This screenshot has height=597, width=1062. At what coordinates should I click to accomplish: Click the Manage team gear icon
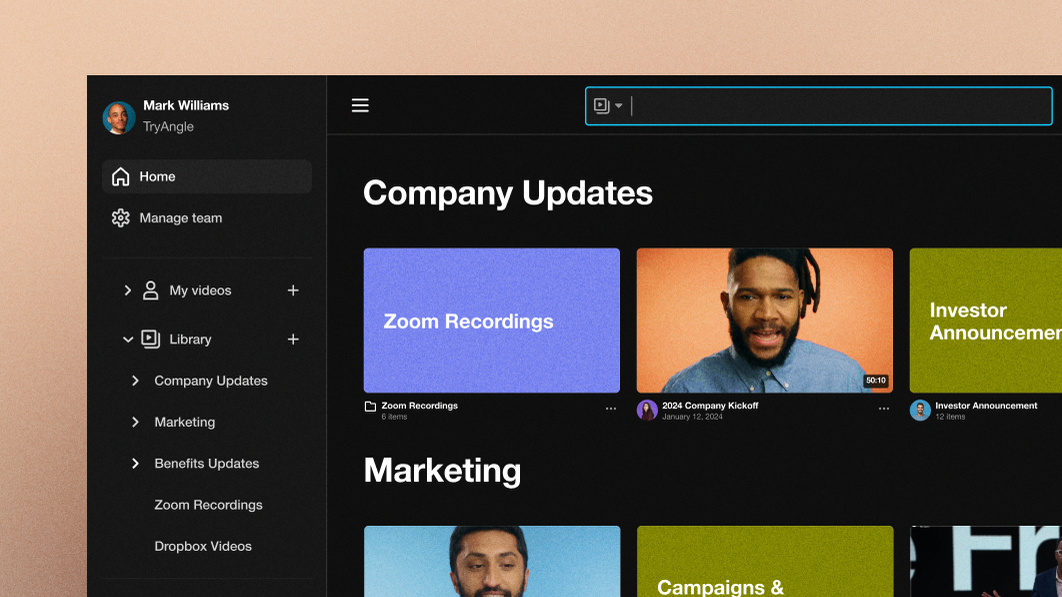click(121, 218)
